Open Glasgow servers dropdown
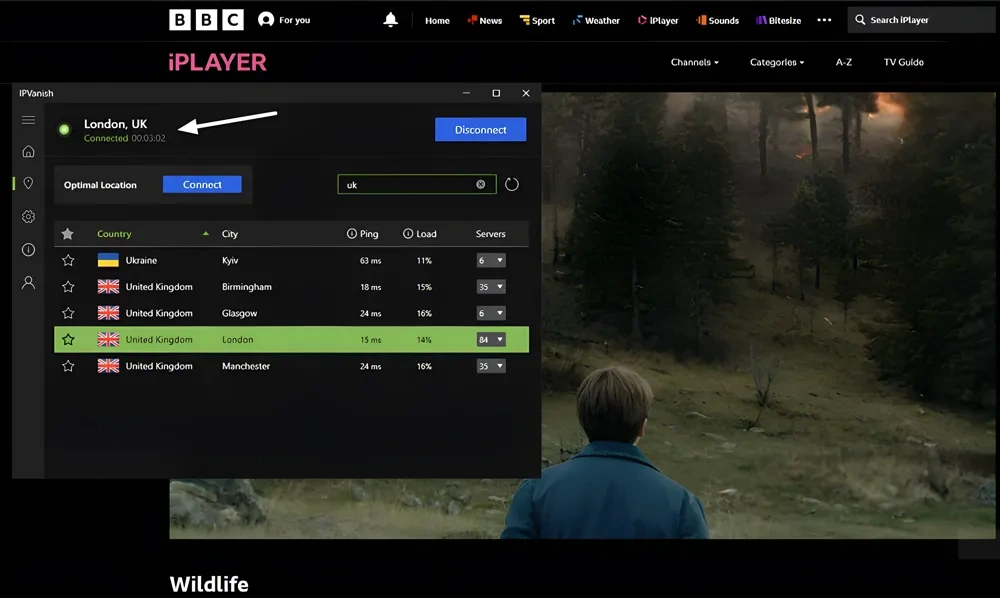Screen dimensions: 1000x598 (491, 313)
